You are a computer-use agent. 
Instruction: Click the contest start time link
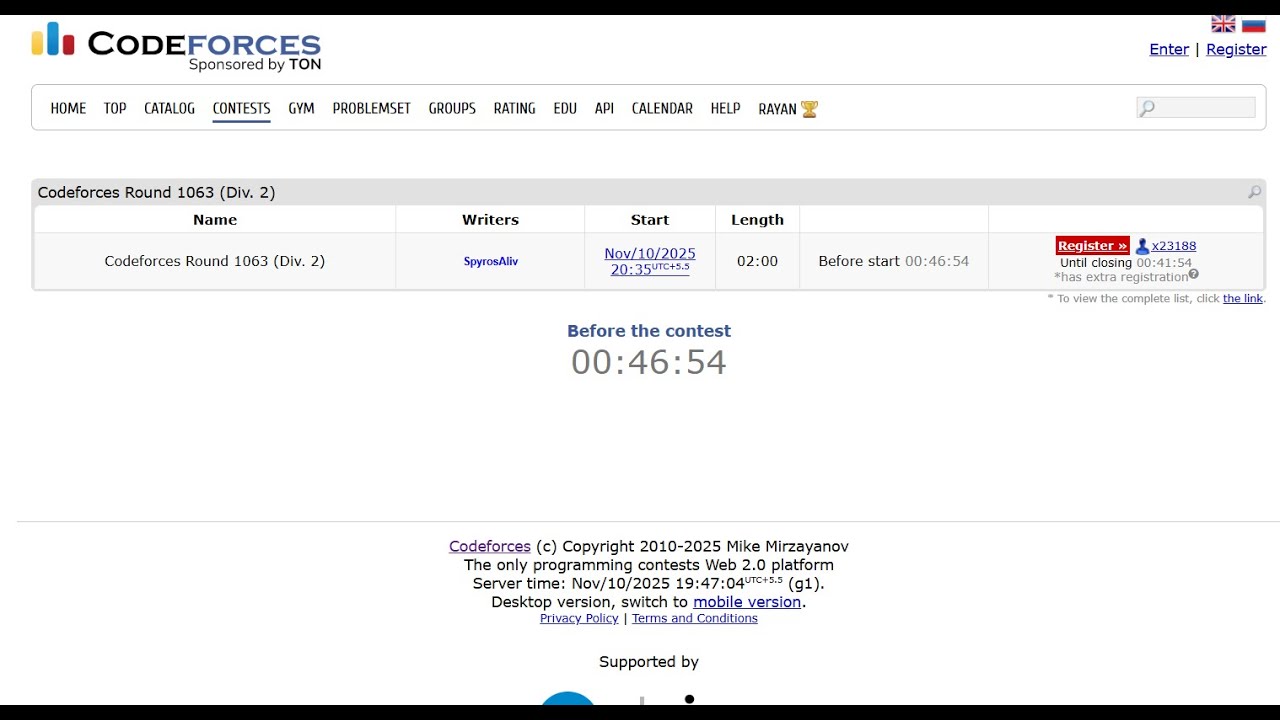(650, 261)
